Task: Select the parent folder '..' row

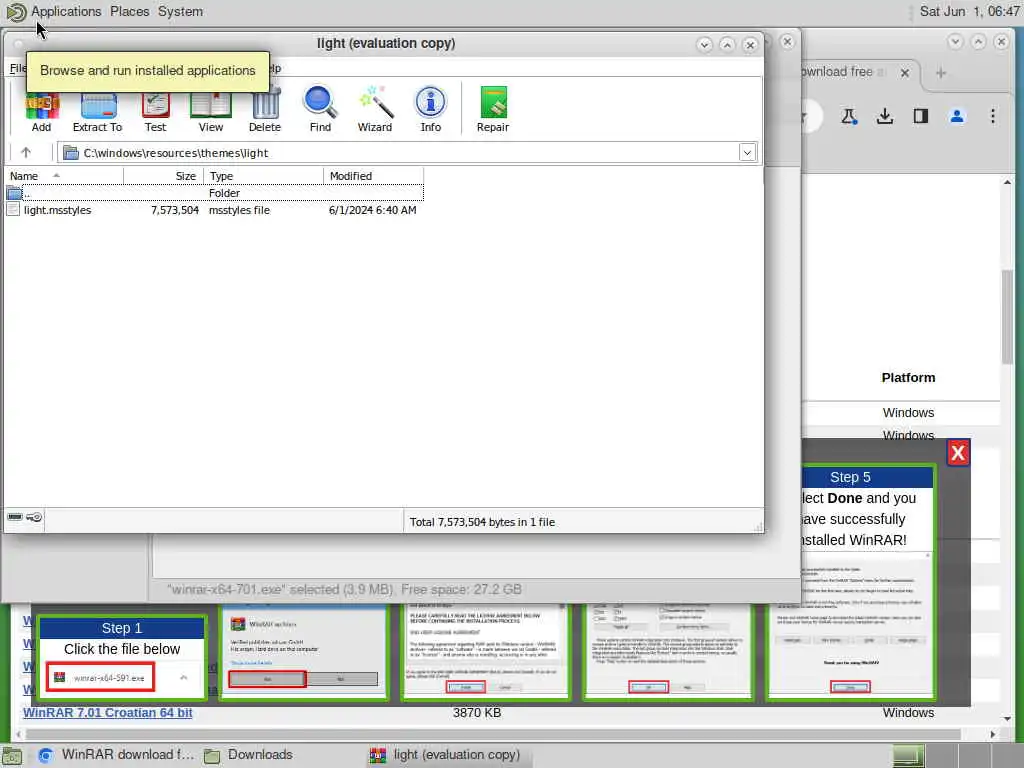Action: (214, 193)
